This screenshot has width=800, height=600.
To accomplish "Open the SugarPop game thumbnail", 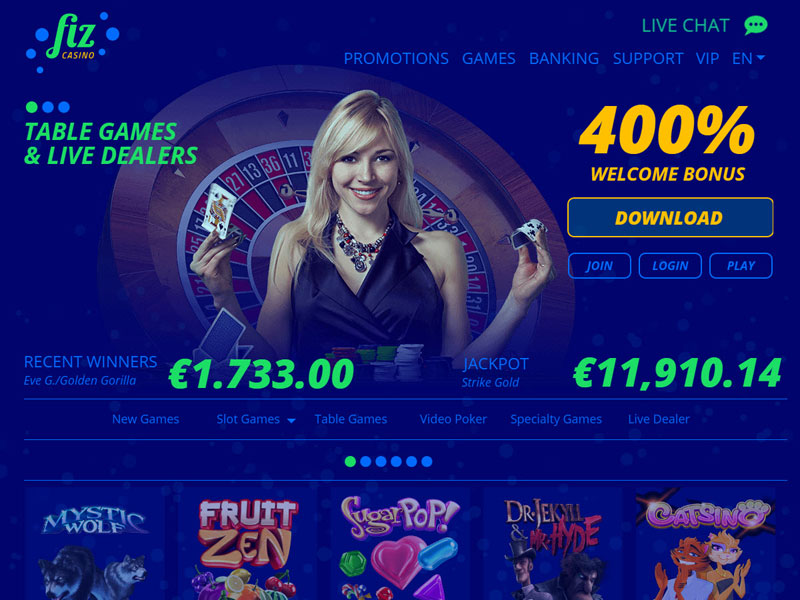I will (400, 544).
